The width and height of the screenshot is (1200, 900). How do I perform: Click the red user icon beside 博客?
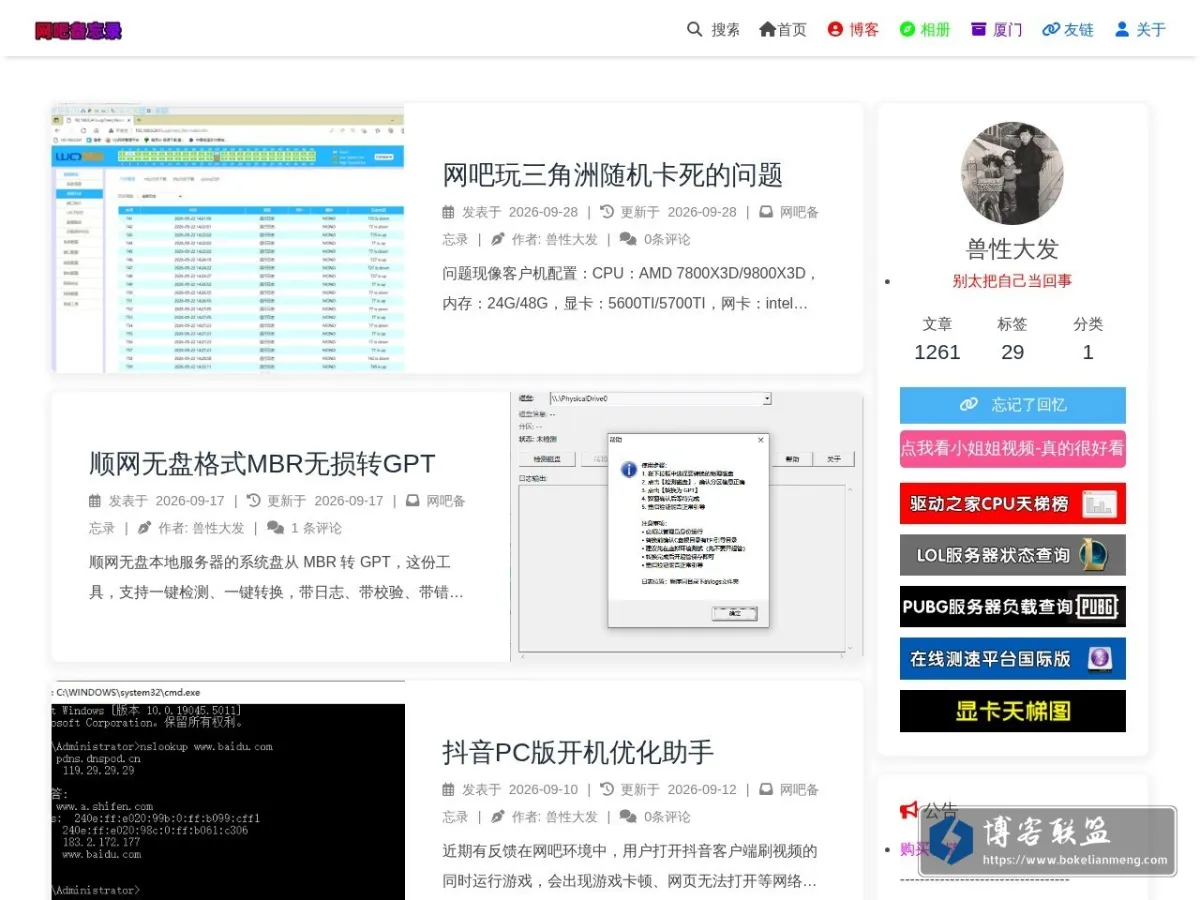click(x=835, y=29)
